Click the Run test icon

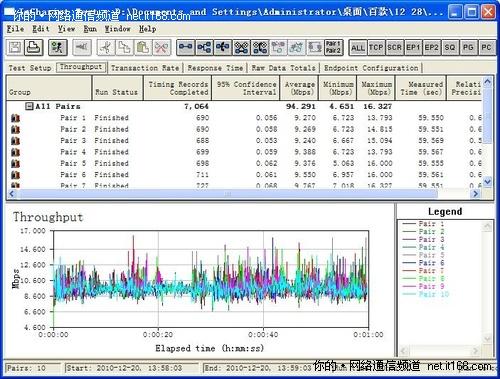(x=57, y=47)
